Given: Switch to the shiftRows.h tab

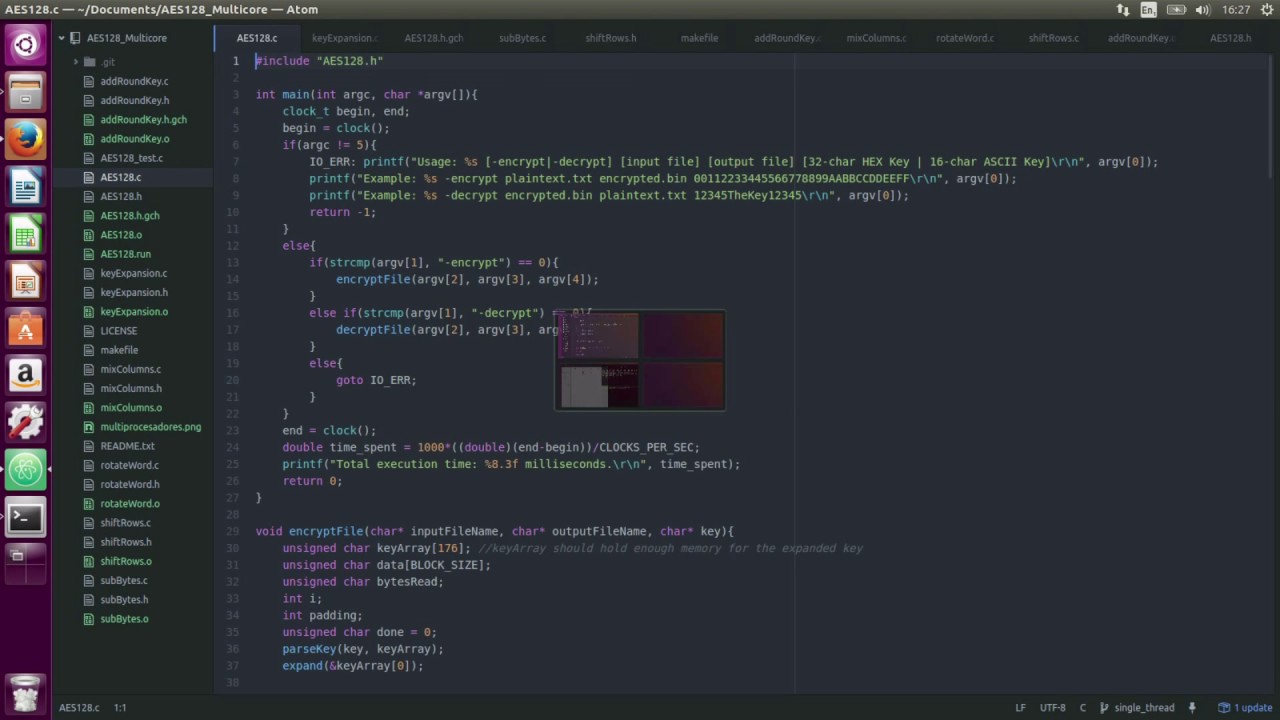Looking at the screenshot, I should [611, 38].
